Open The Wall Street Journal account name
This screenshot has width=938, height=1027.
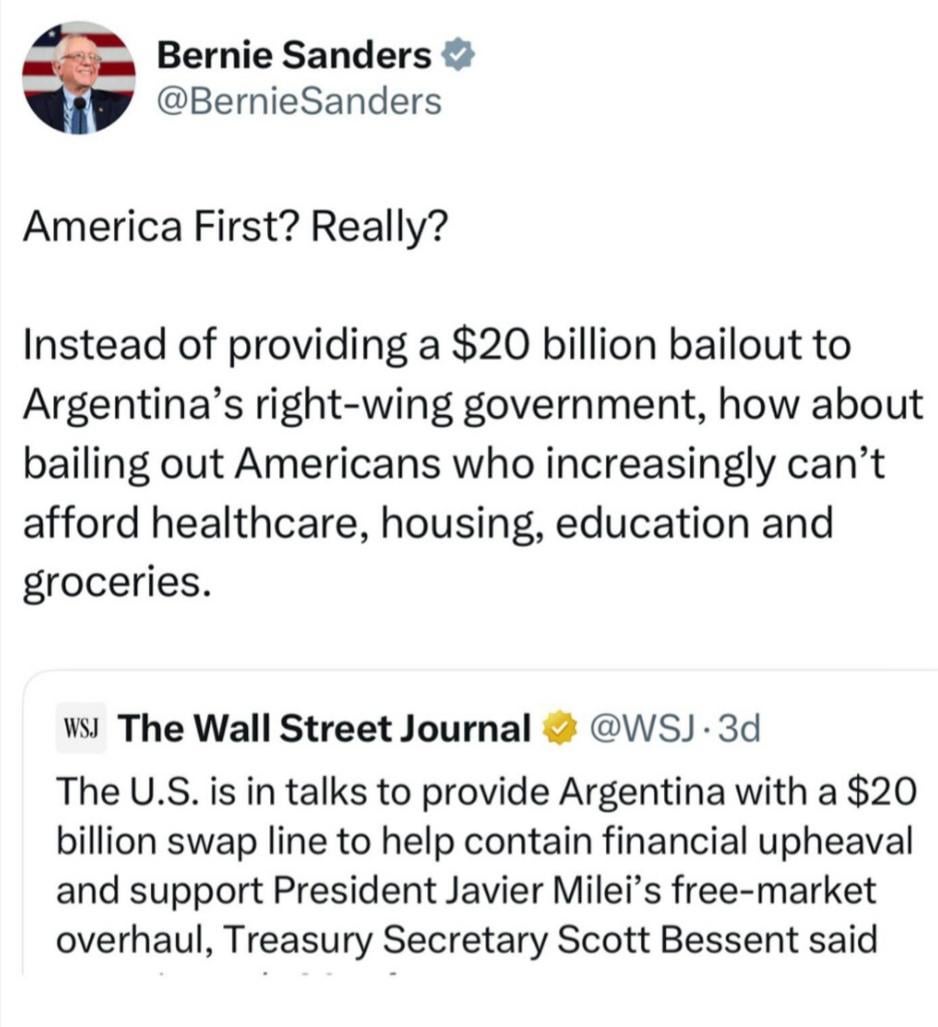click(324, 728)
